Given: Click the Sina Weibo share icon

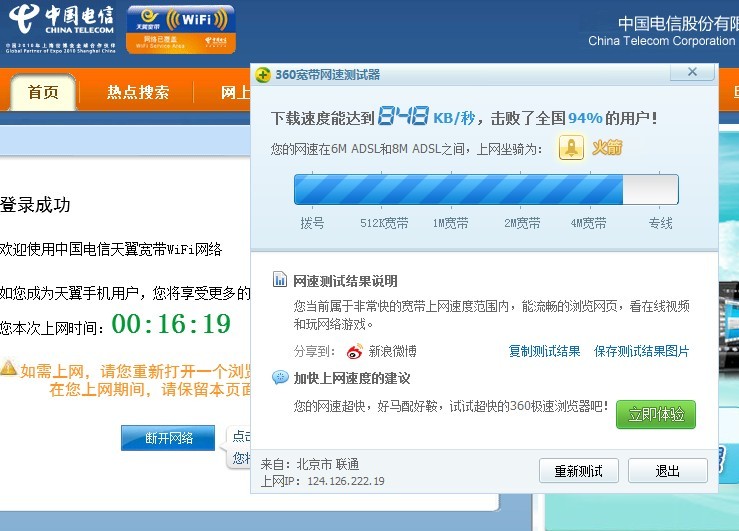Looking at the screenshot, I should [354, 351].
